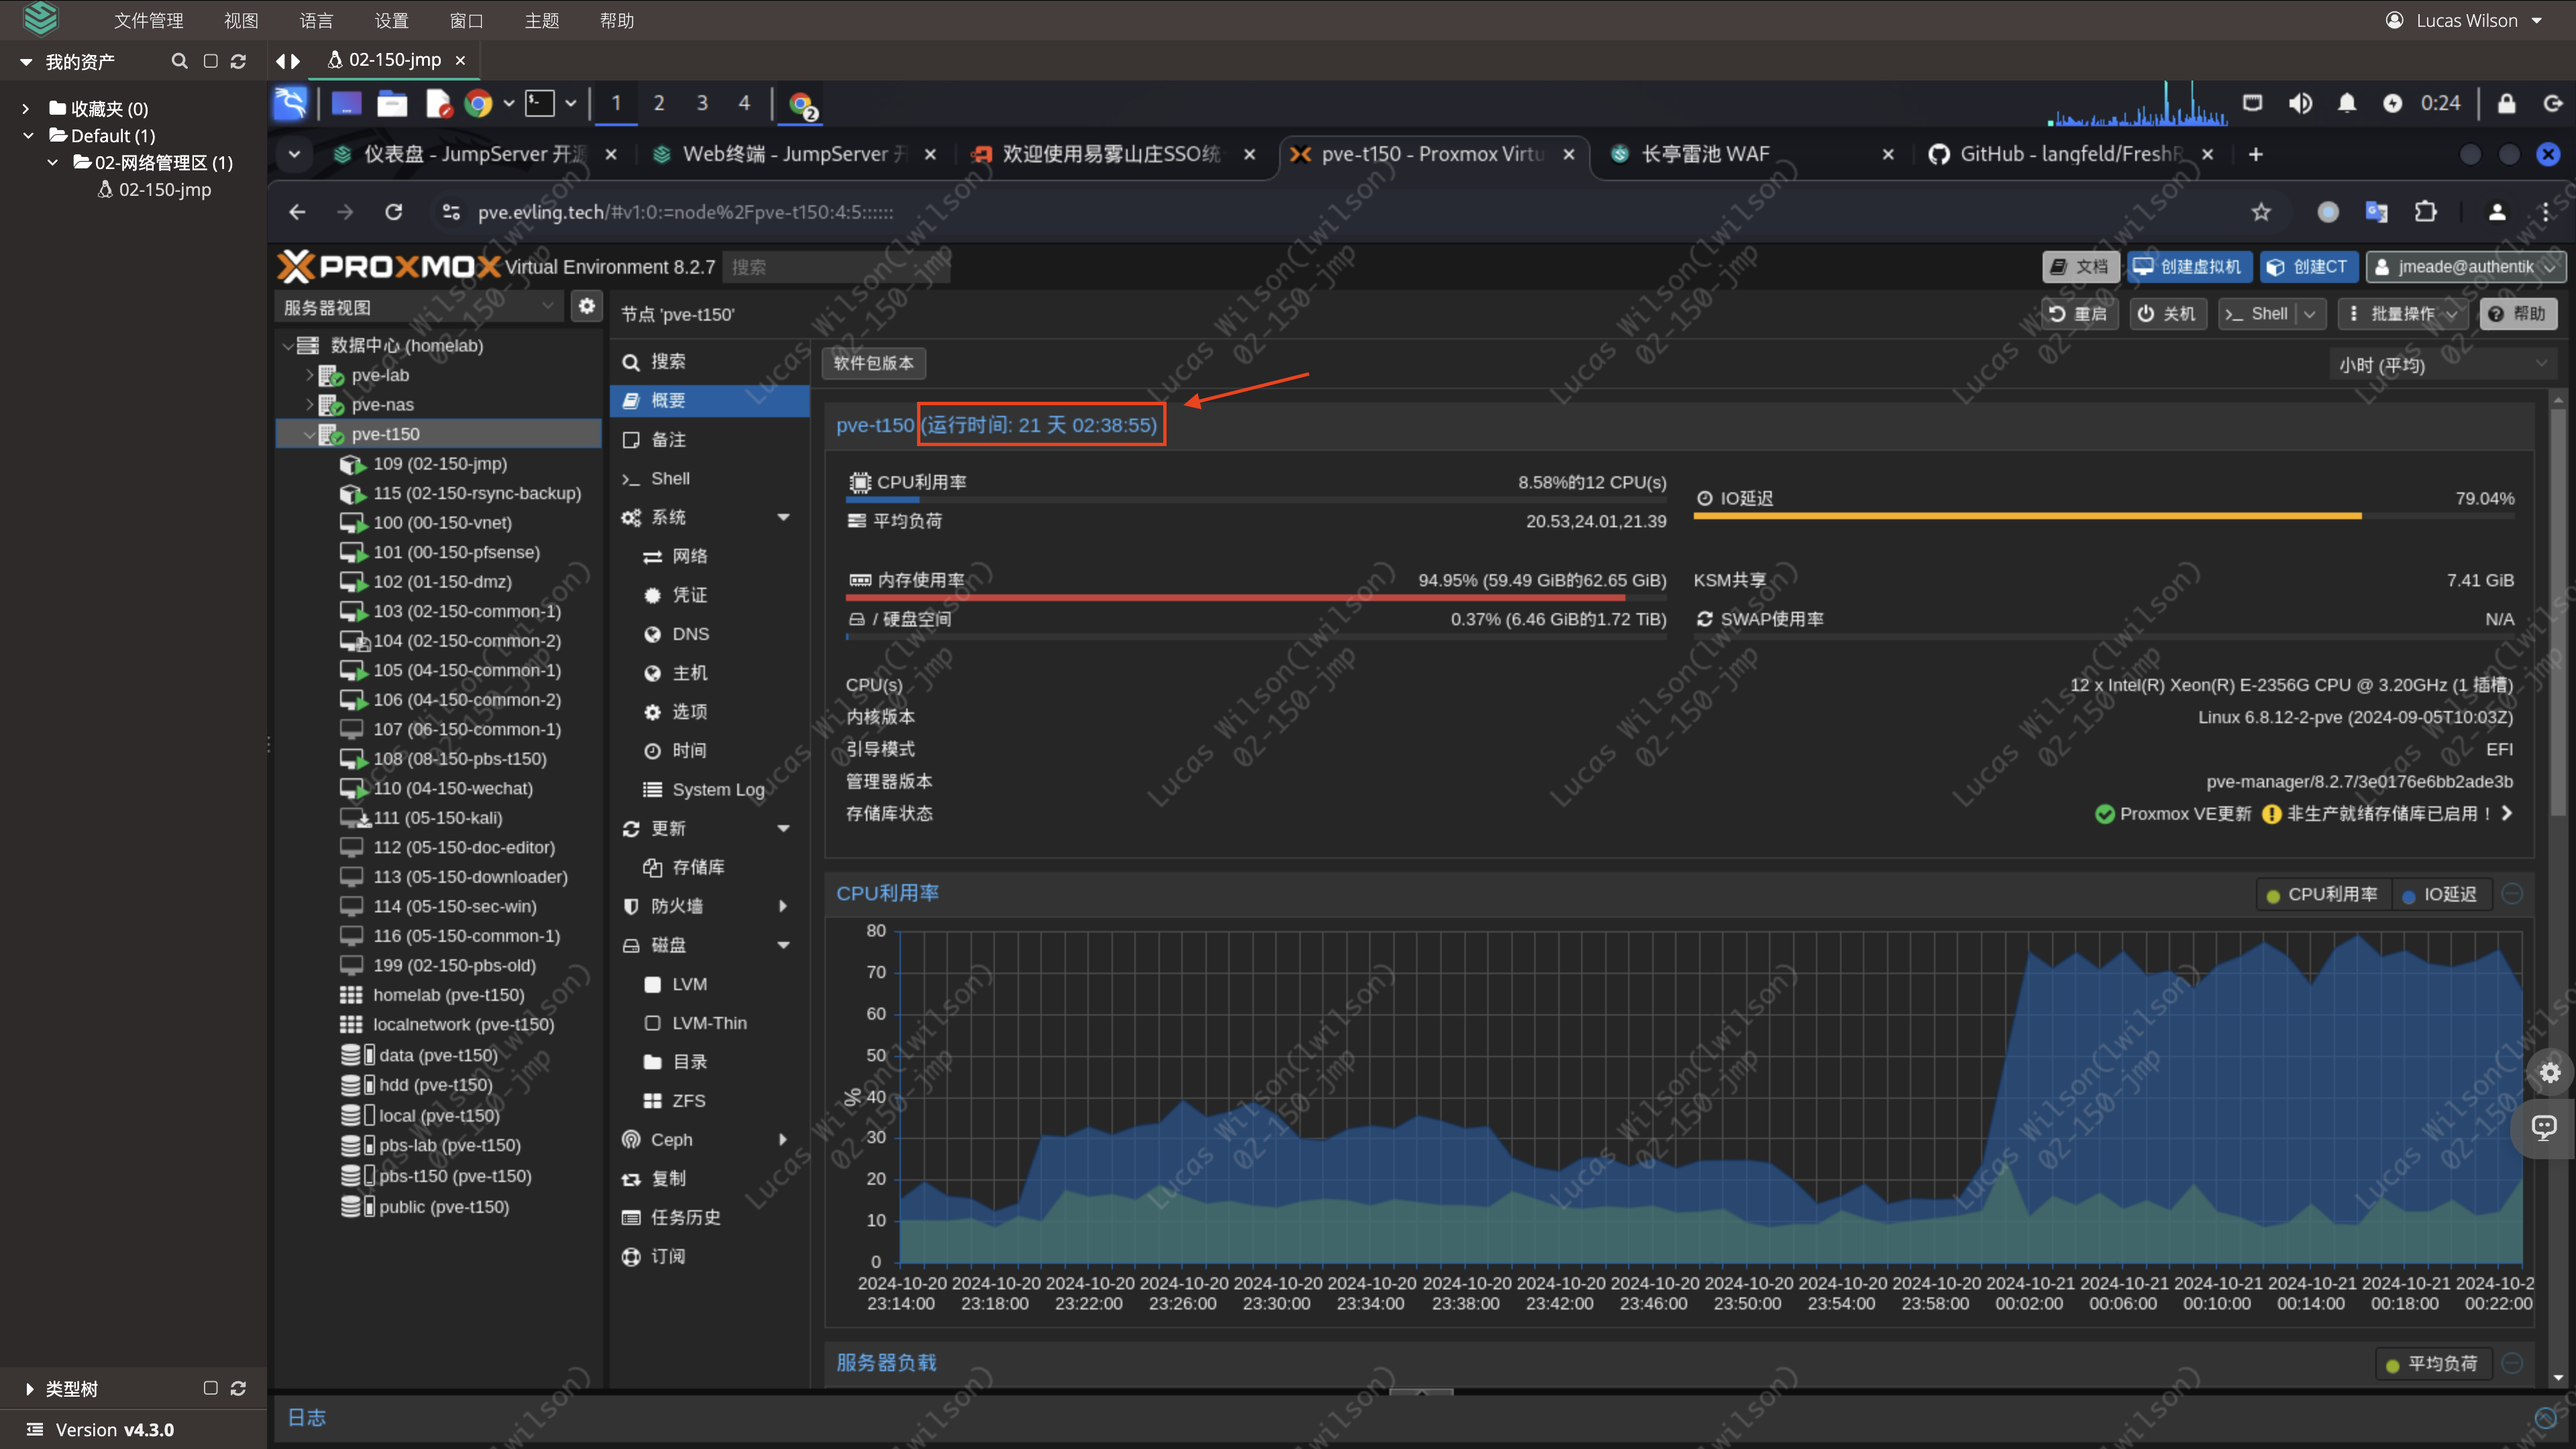The height and width of the screenshot is (1449, 2576).
Task: Expand the pve-nas node
Action: pyautogui.click(x=309, y=404)
